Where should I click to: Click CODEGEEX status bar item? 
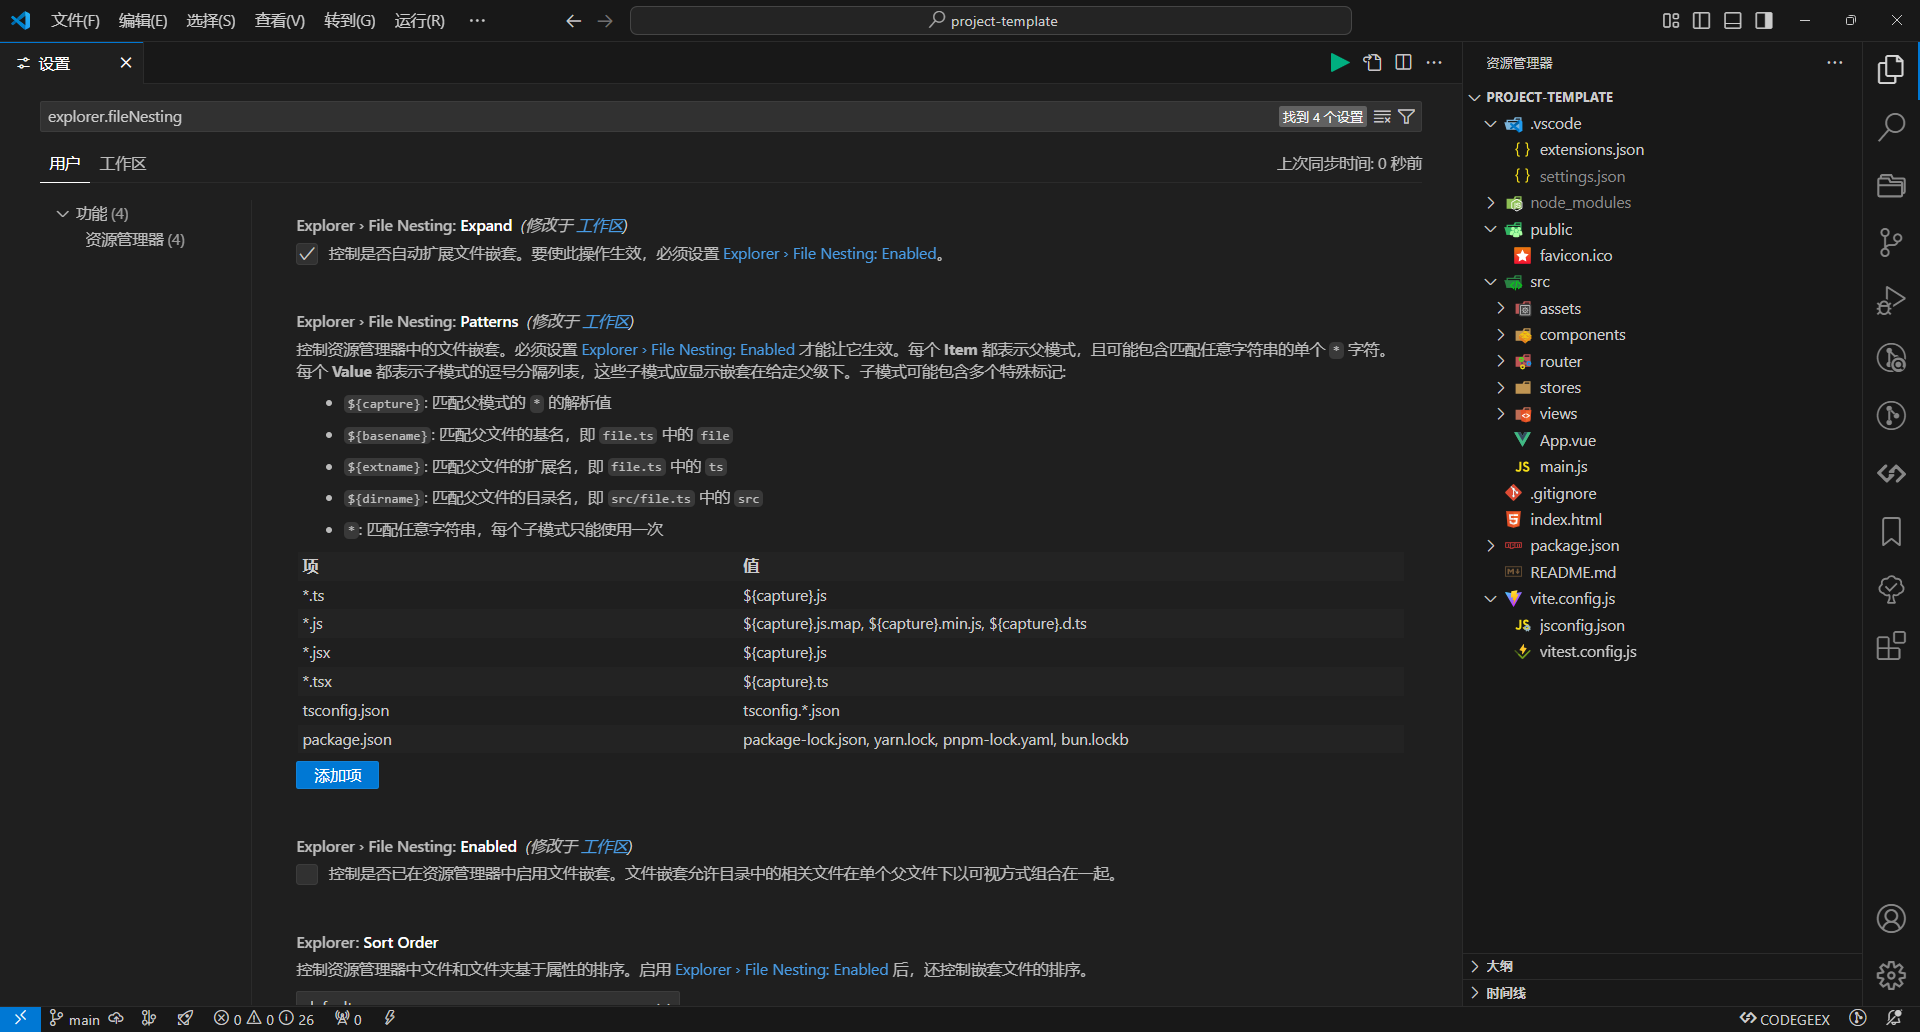coord(1785,1019)
